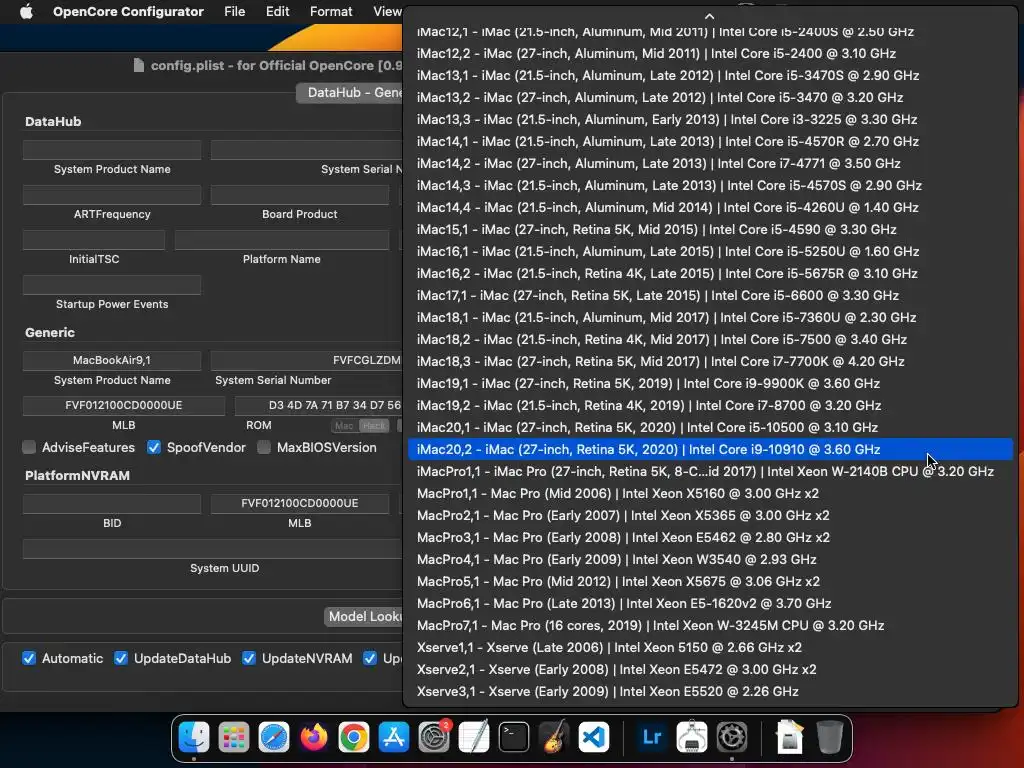Choose iMac13,2 i5-3470 model entry

710,97
